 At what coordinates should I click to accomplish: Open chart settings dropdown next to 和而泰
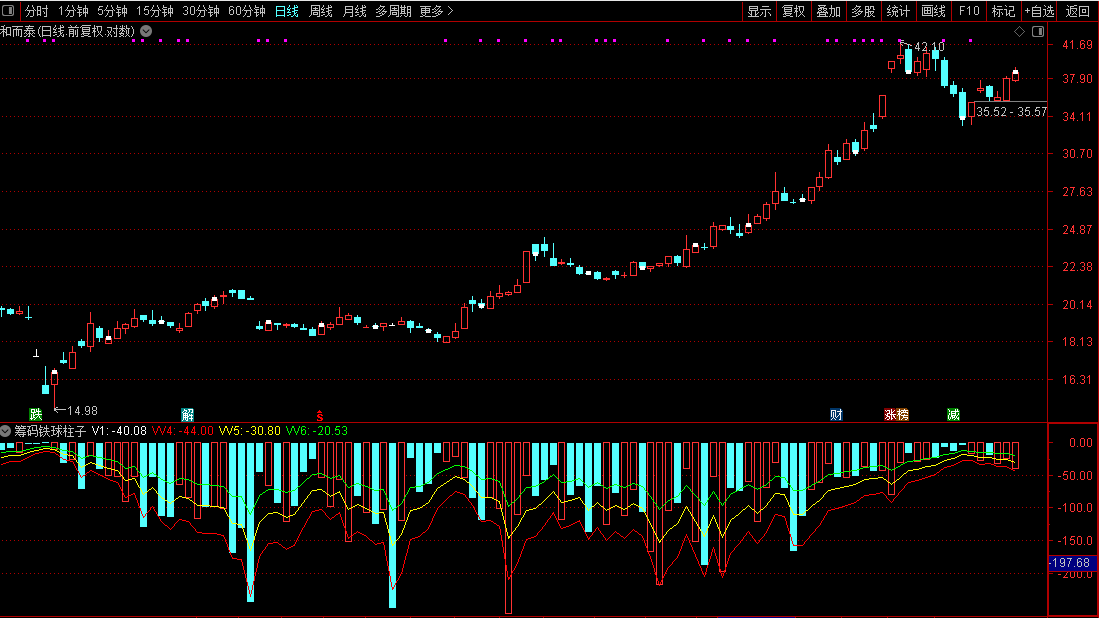pyautogui.click(x=146, y=31)
